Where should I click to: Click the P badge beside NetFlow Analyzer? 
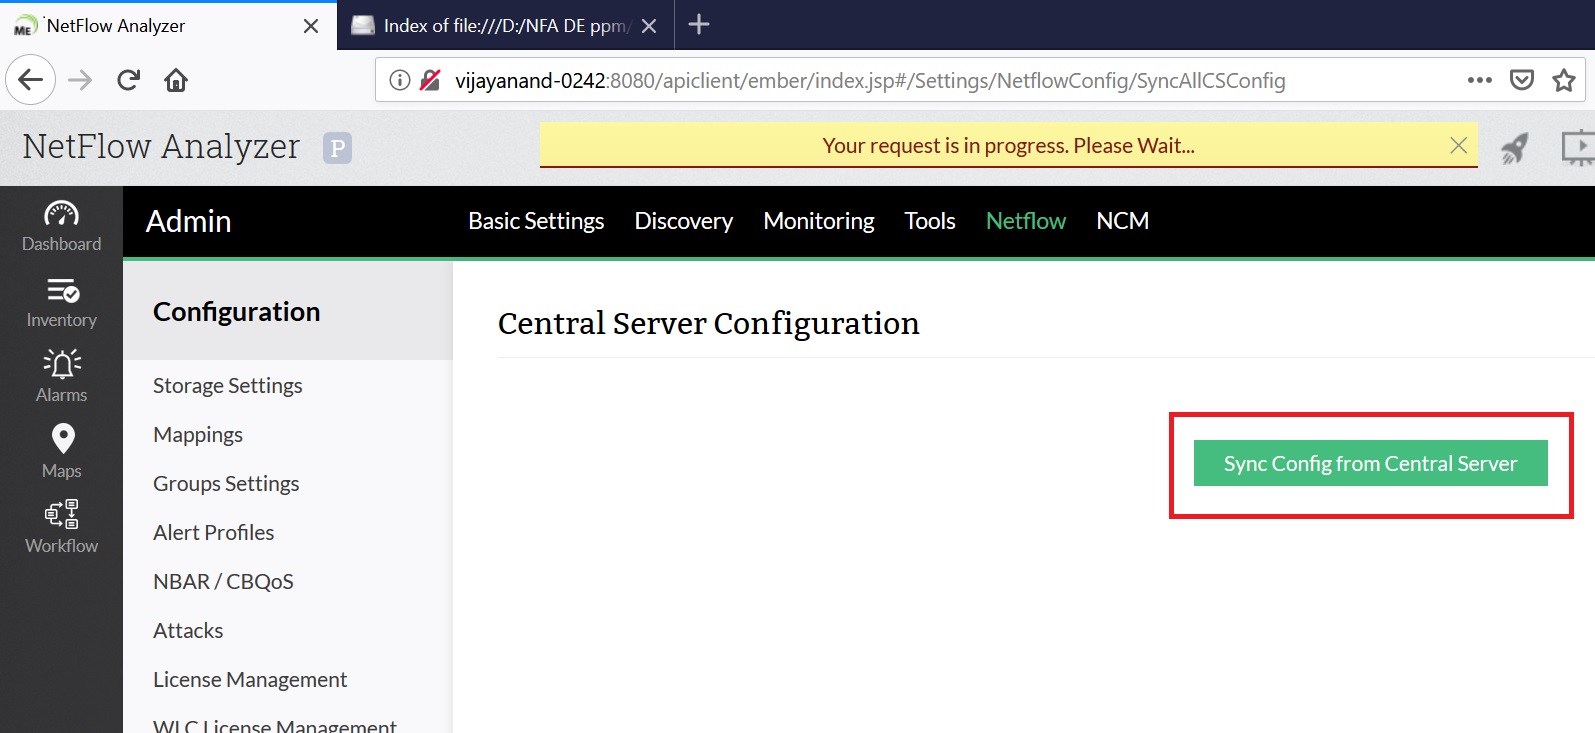(x=338, y=148)
